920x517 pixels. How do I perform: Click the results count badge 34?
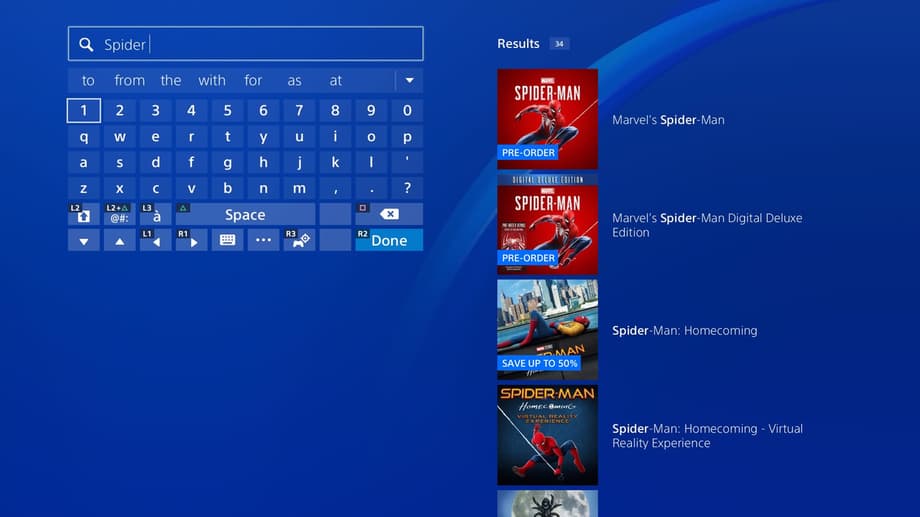[x=559, y=43]
